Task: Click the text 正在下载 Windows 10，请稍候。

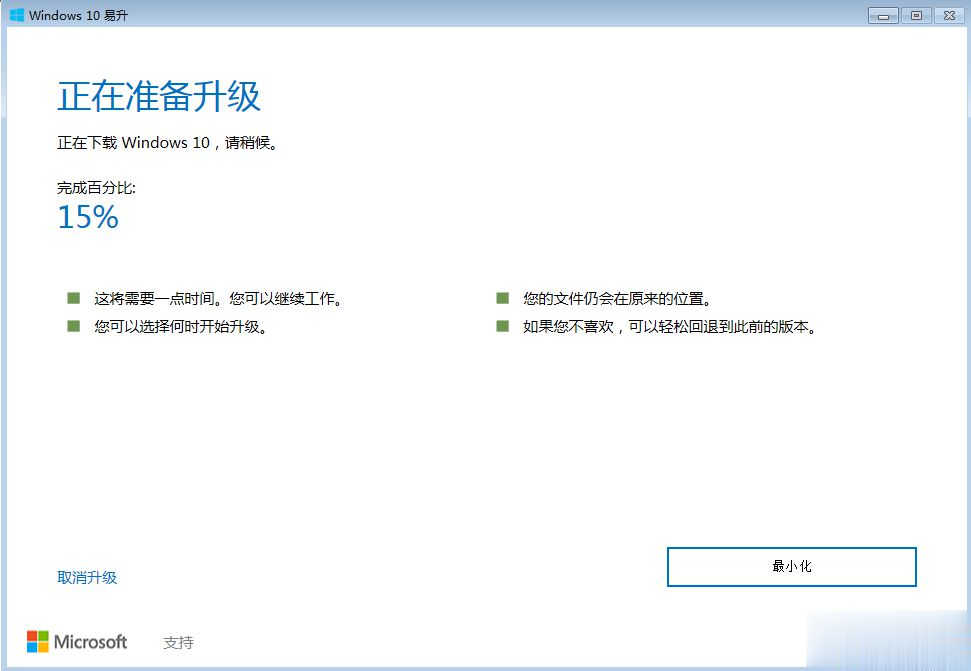Action: pyautogui.click(x=168, y=143)
